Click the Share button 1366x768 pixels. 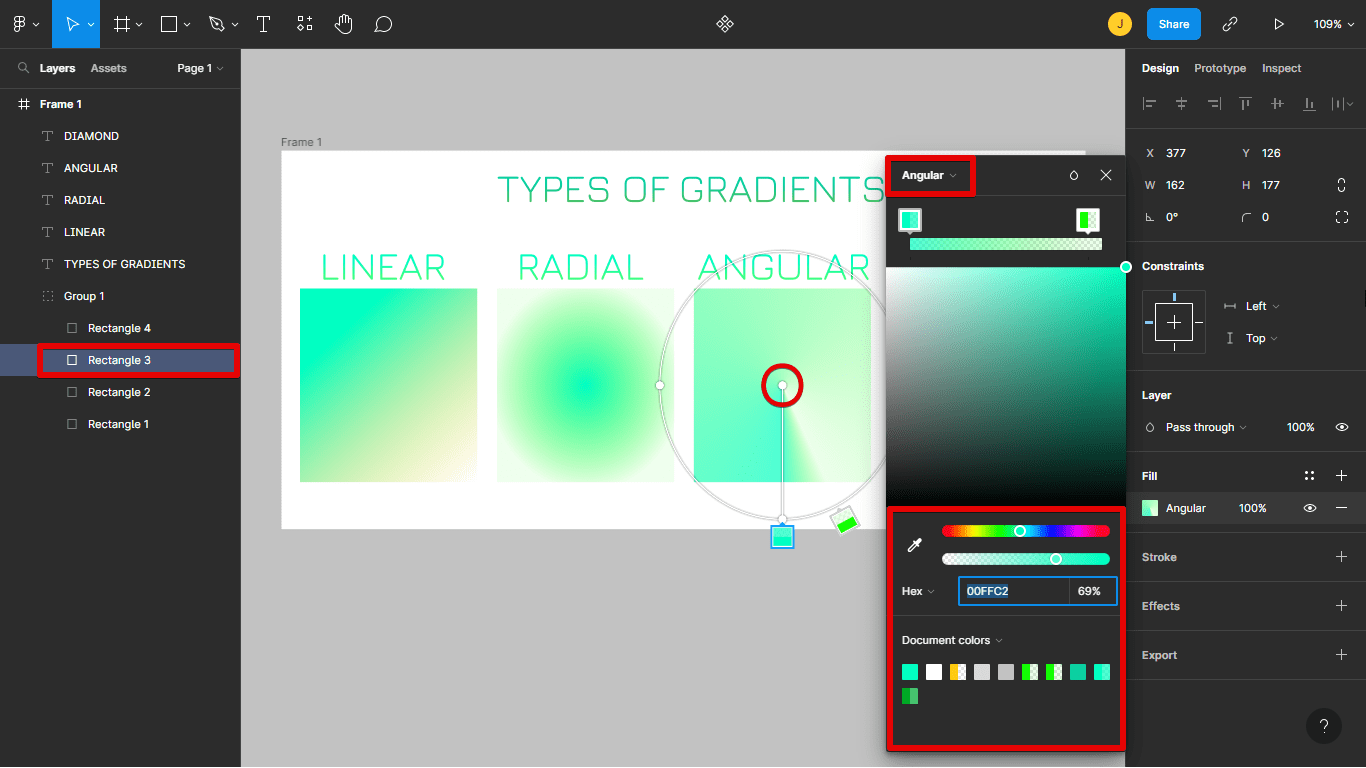[1173, 23]
